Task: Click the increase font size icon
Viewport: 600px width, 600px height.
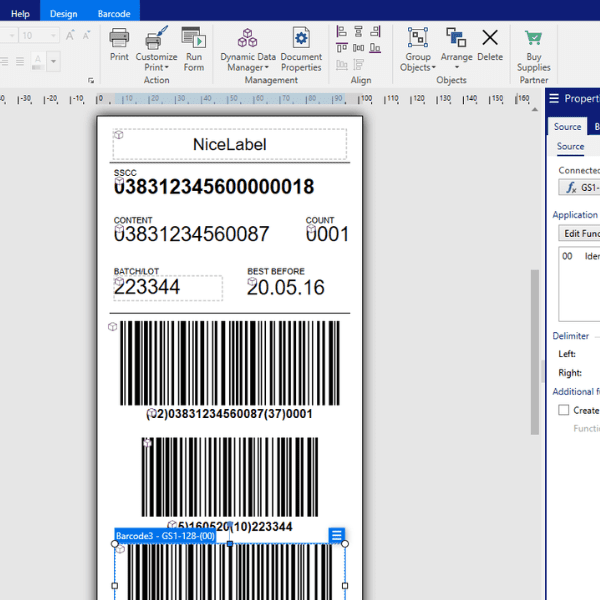Action: pos(70,35)
